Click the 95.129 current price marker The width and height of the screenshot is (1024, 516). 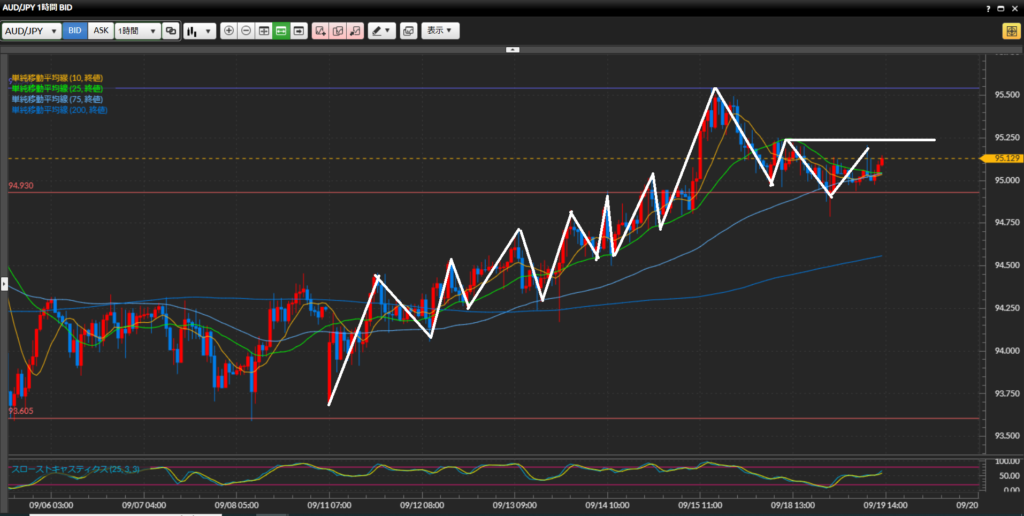coord(1004,158)
